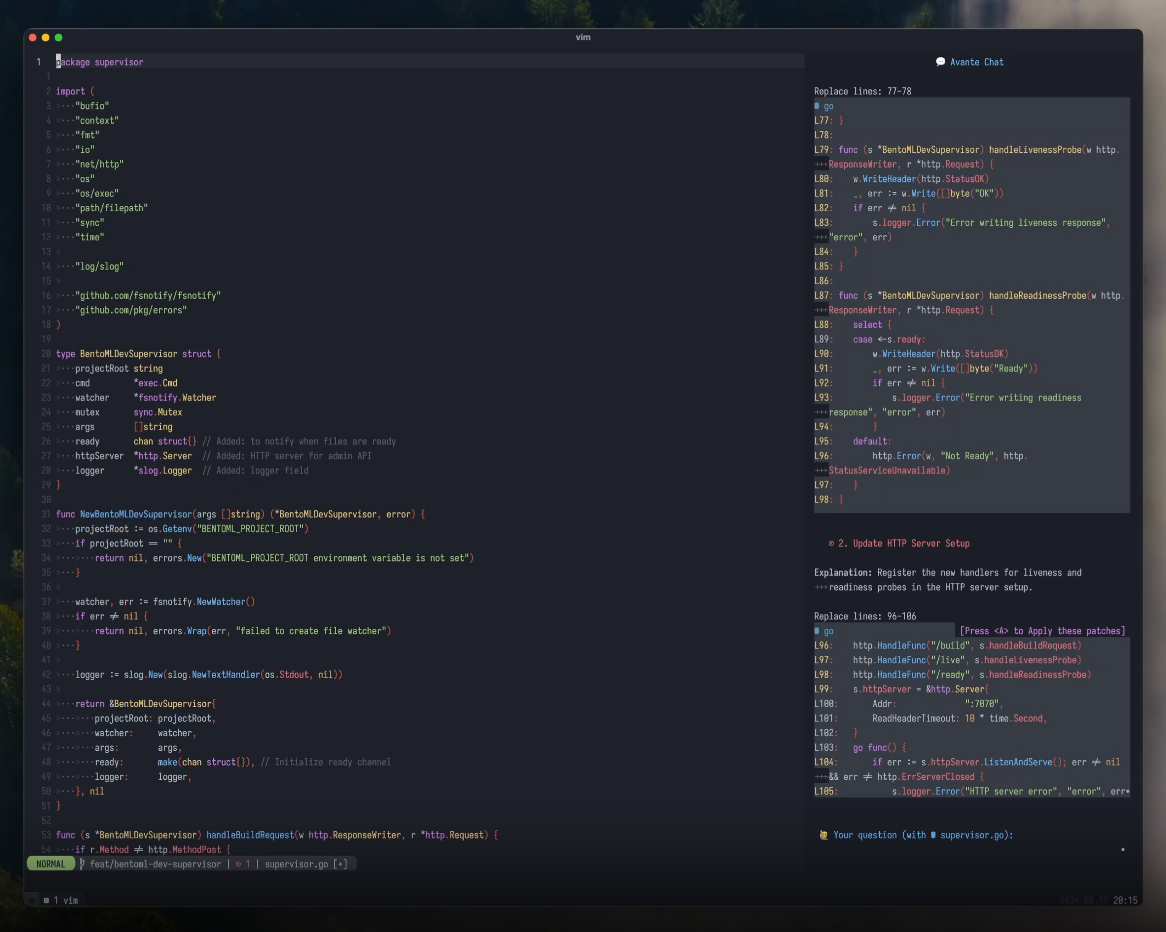This screenshot has width=1166, height=932.
Task: Click 'type BentoMLDevSupervisor struct {' line
Action: (138, 353)
